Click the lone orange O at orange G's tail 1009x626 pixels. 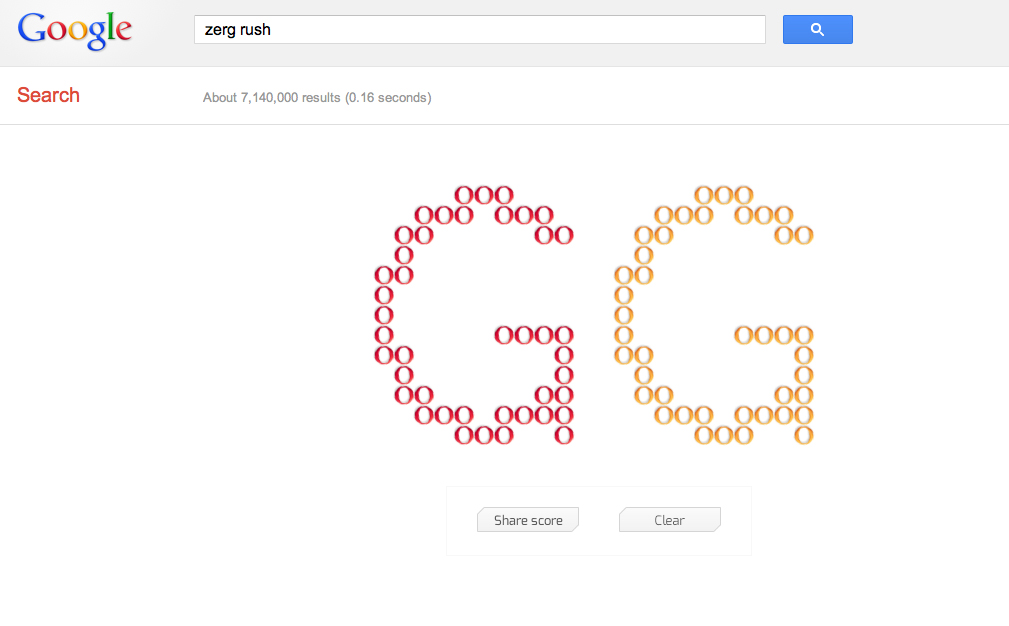804,435
